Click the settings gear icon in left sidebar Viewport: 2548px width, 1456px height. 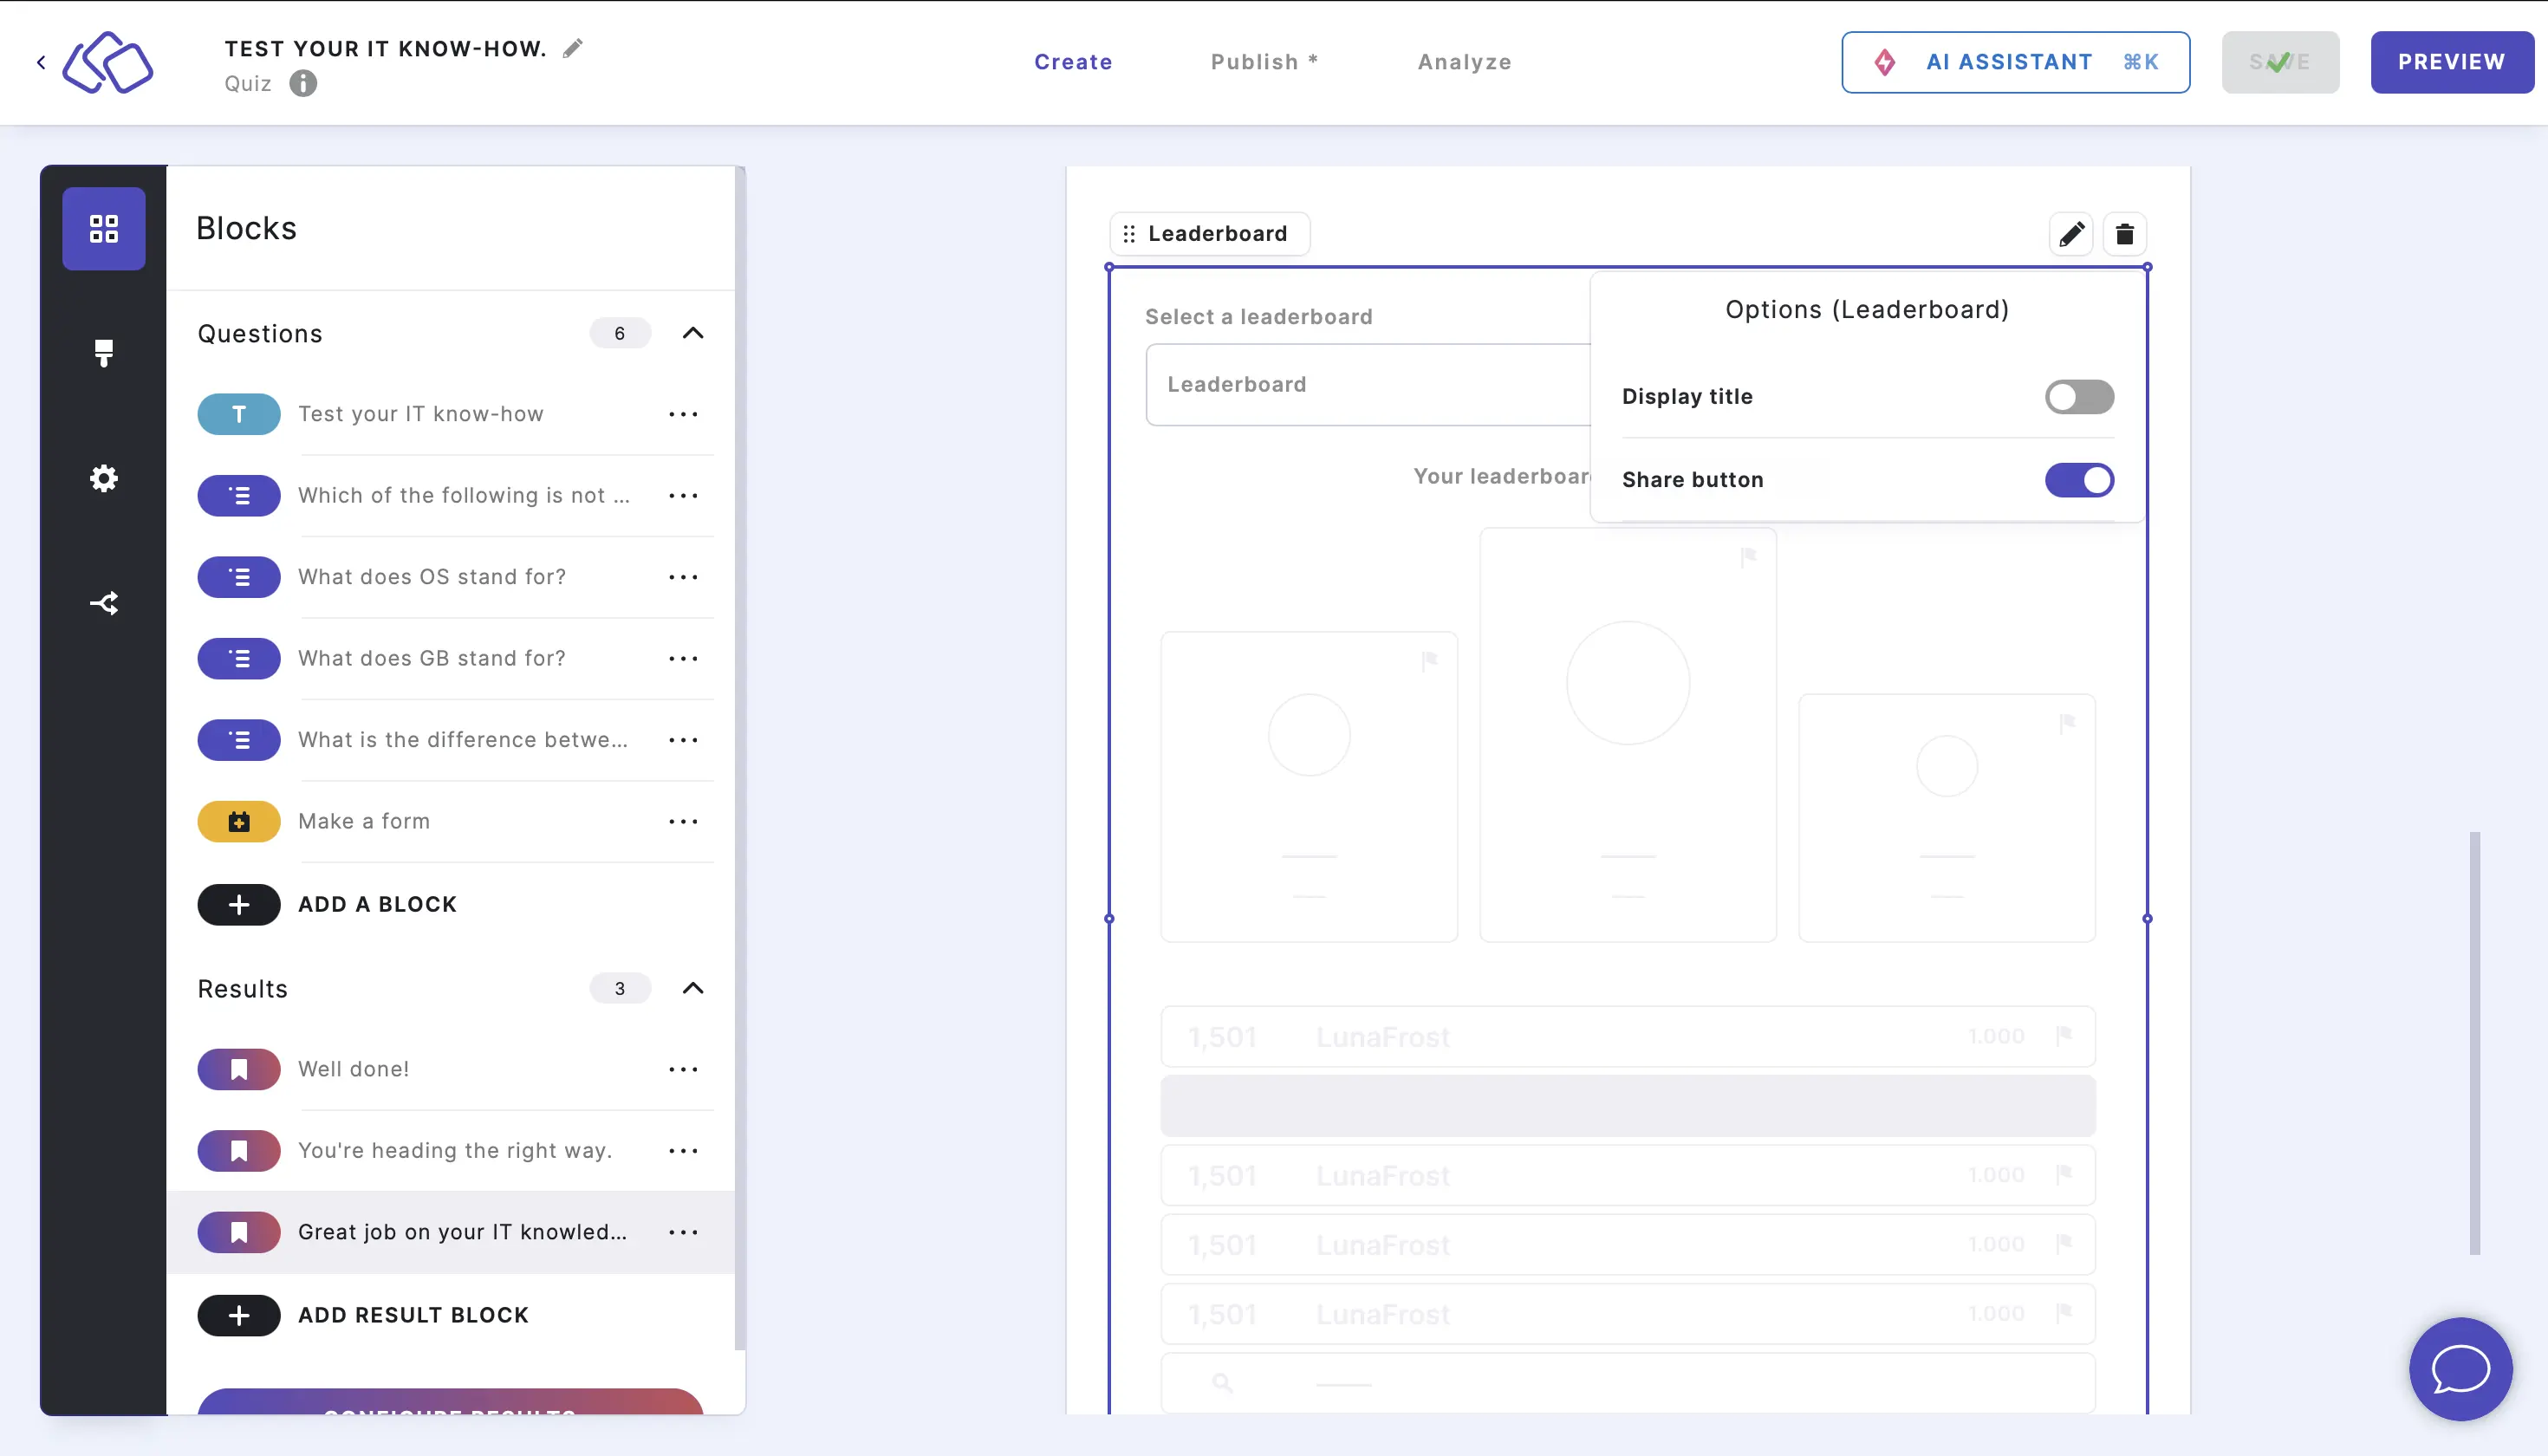point(103,478)
